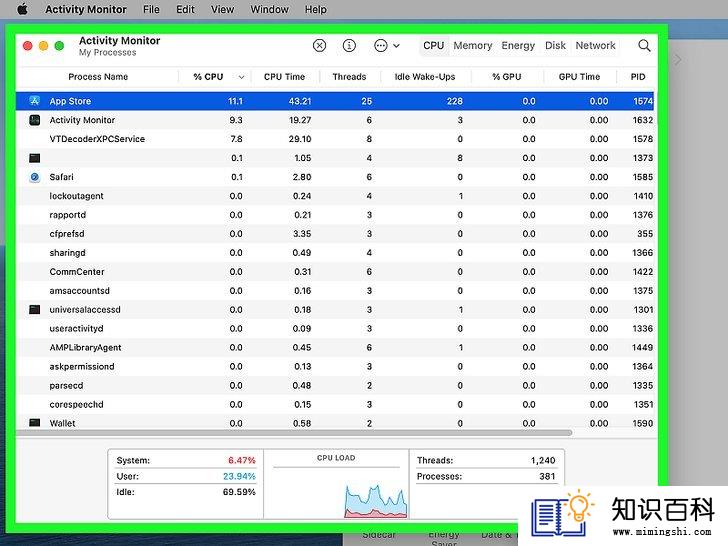Select the amsaccountsd process row
Image resolution: width=728 pixels, height=546 pixels.
[335, 291]
